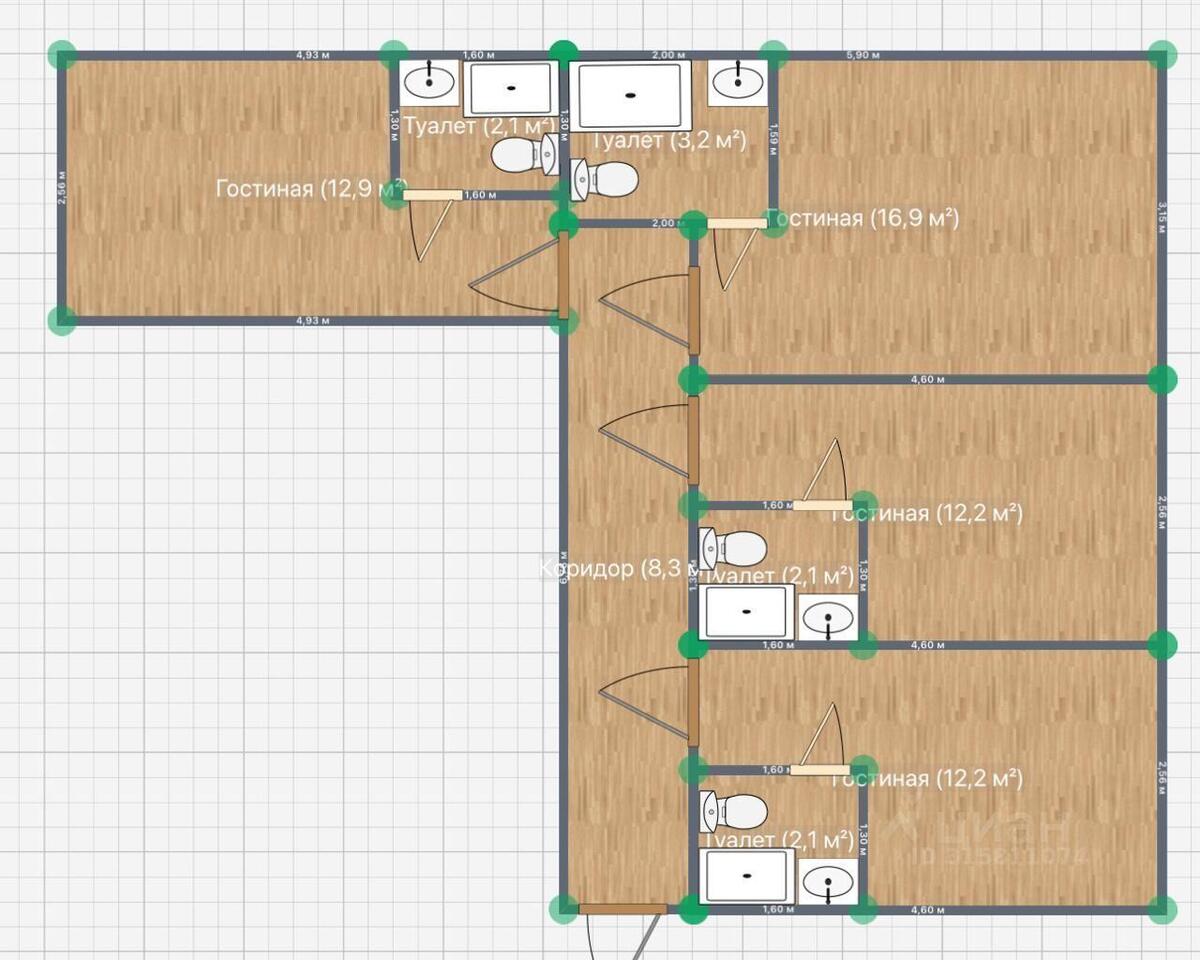1200x960 pixels.
Task: Select the Гостиная (12,9 м²) room label
Action: tap(311, 188)
